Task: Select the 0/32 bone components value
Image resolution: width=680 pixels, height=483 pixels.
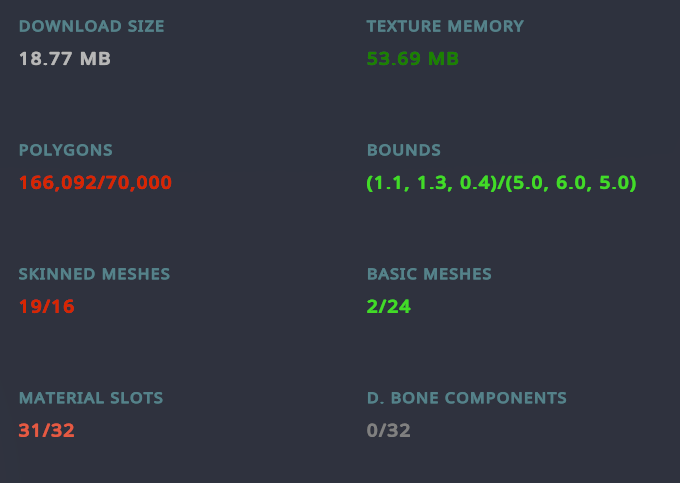Action: (389, 431)
